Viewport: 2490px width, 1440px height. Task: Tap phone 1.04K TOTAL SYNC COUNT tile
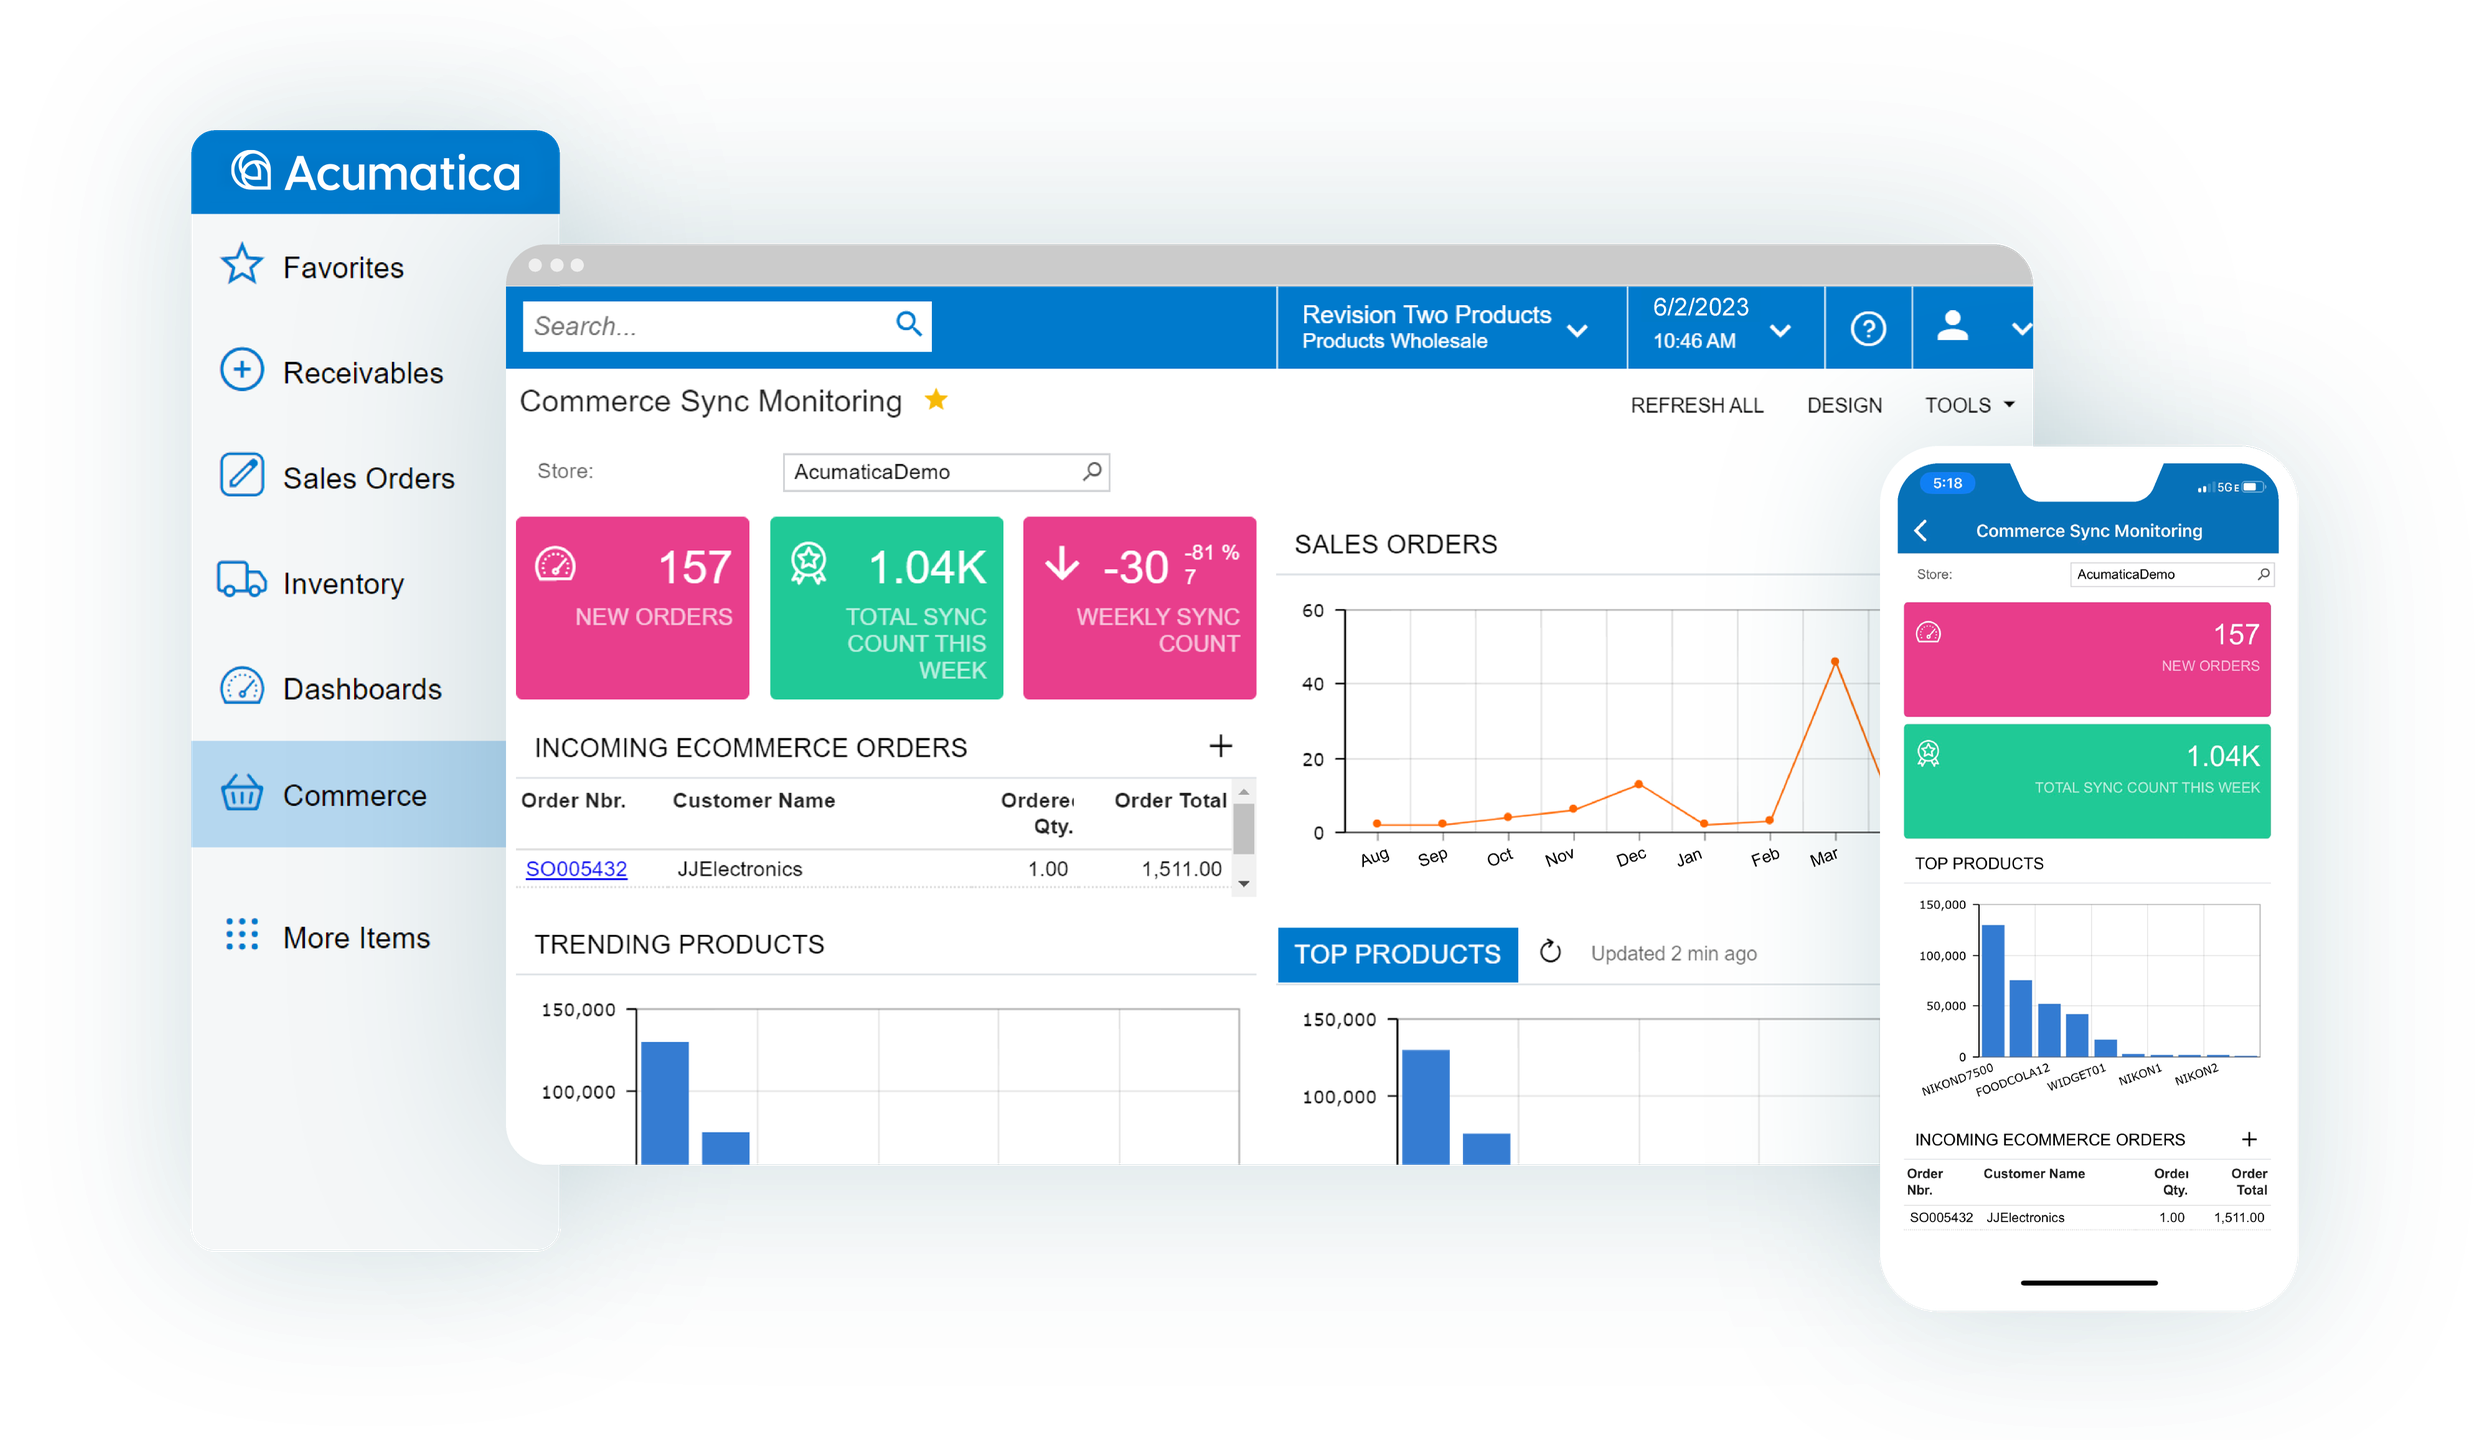(x=2087, y=780)
